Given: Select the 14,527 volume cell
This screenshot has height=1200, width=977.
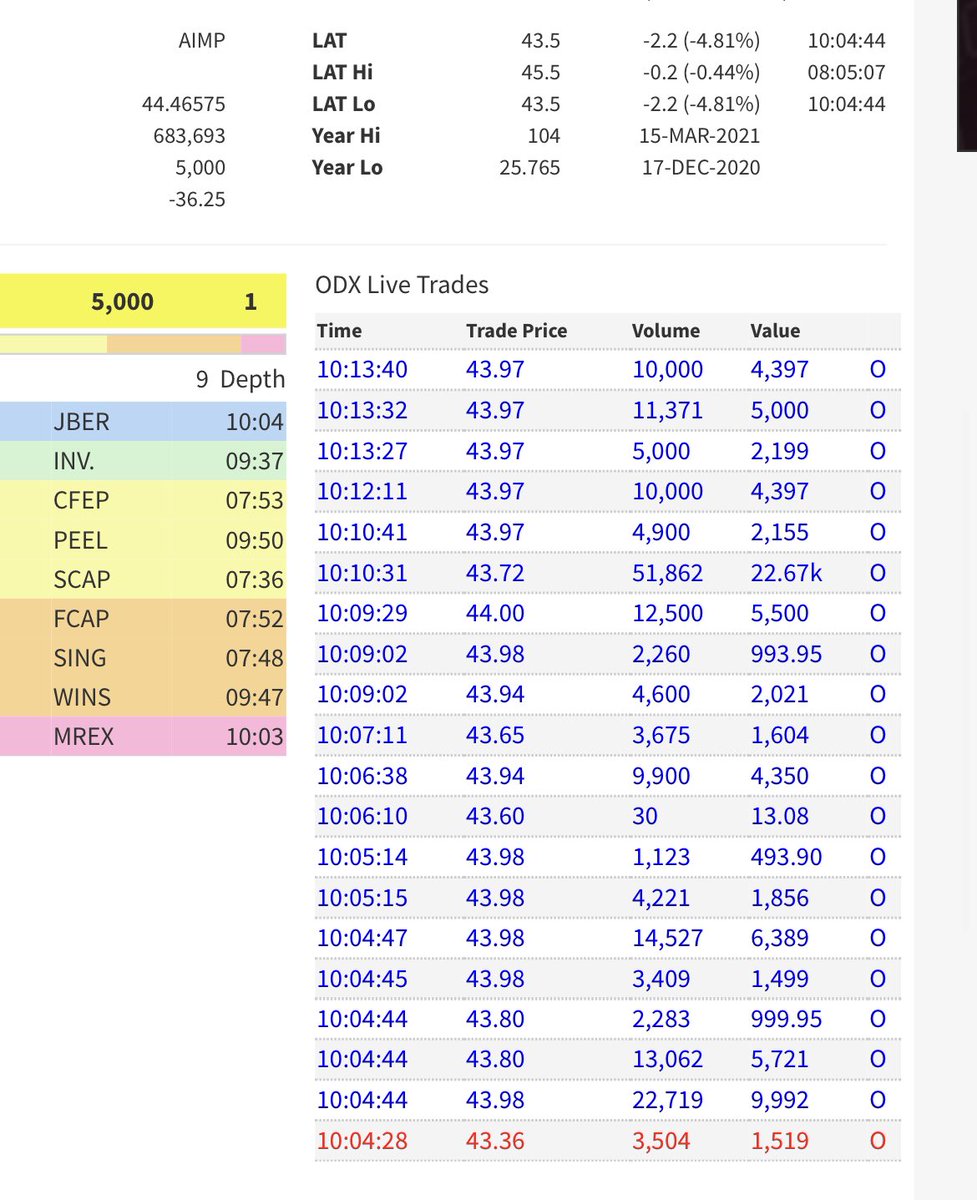Looking at the screenshot, I should point(668,938).
